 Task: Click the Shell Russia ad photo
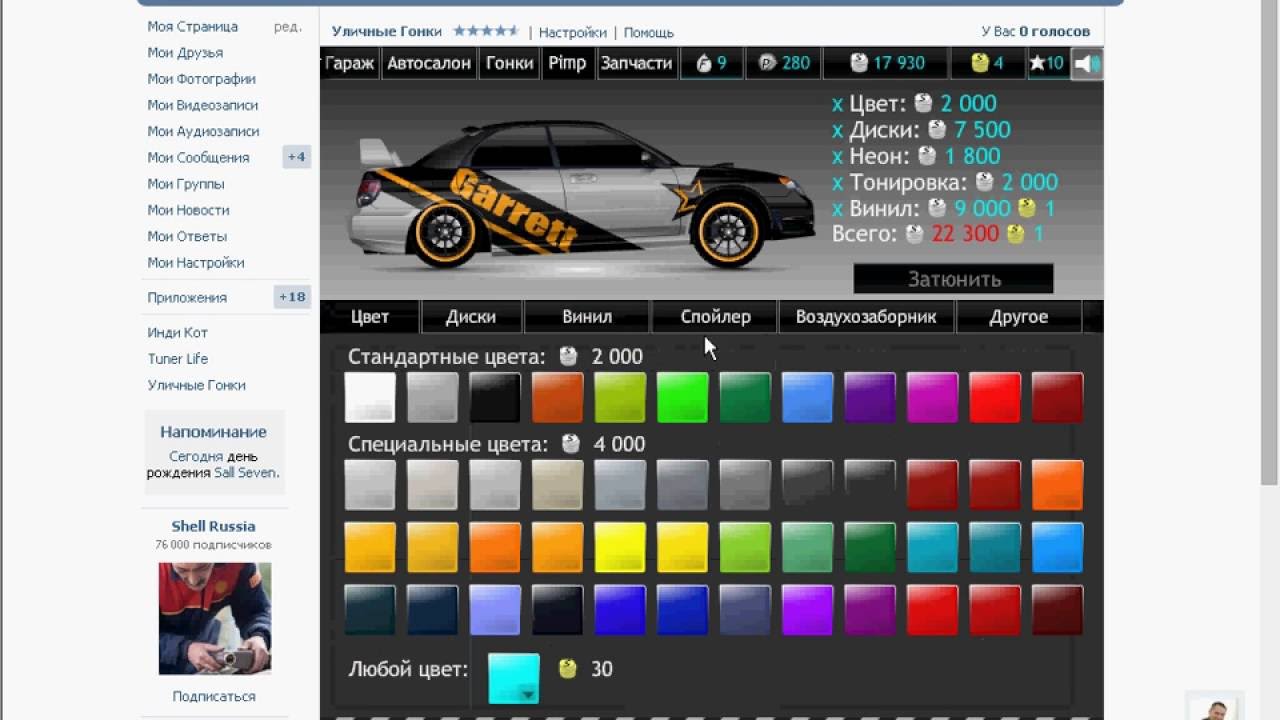pos(215,618)
